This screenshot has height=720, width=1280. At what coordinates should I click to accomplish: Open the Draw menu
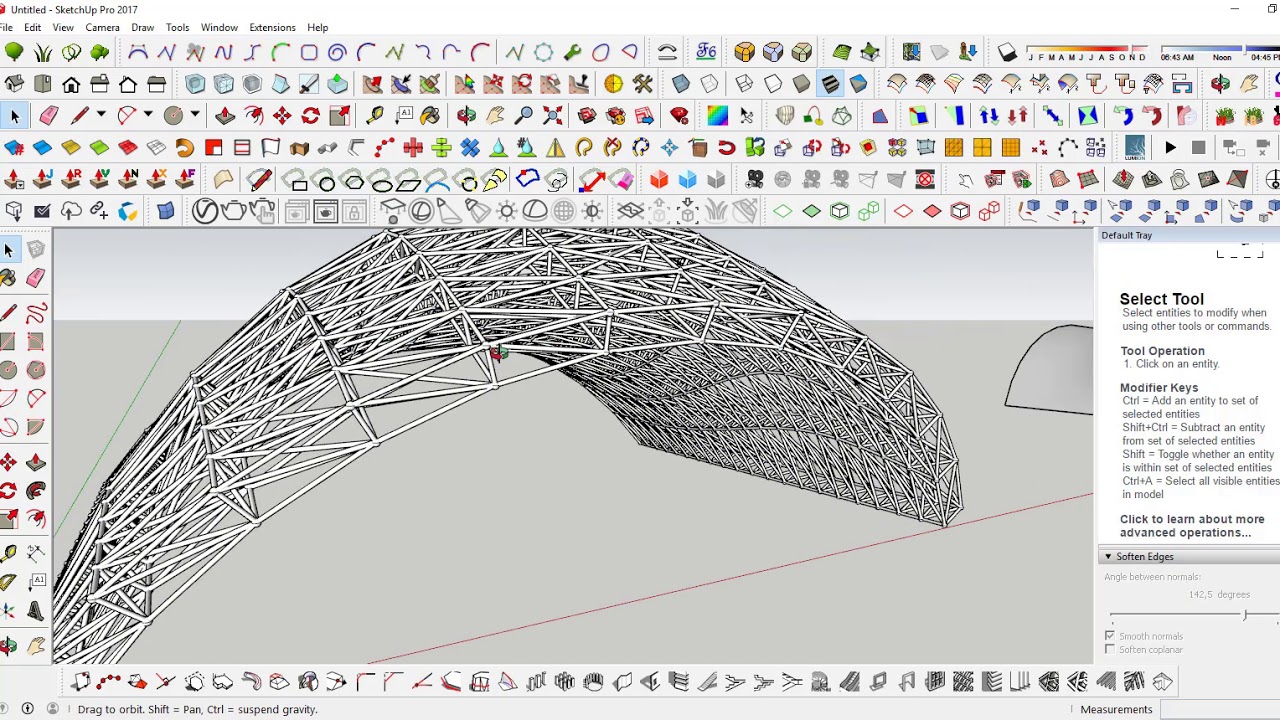142,28
